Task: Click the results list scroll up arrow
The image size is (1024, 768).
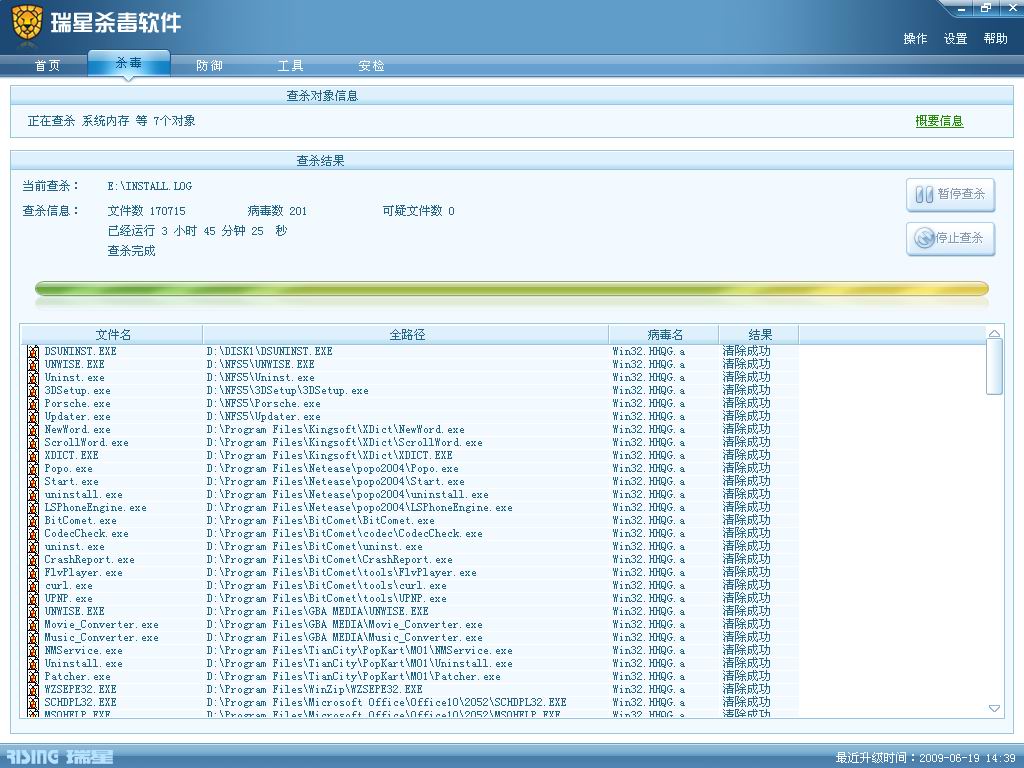Action: 994,334
